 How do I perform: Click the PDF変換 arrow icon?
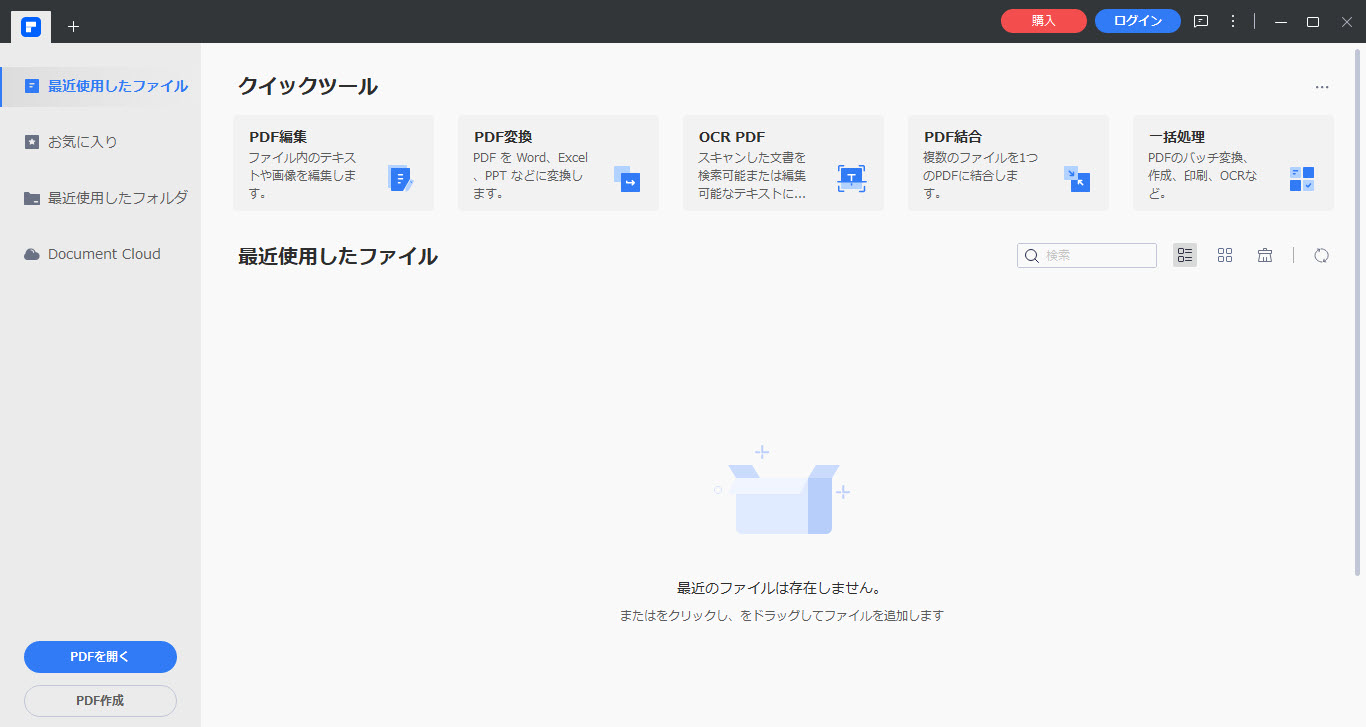coord(626,179)
